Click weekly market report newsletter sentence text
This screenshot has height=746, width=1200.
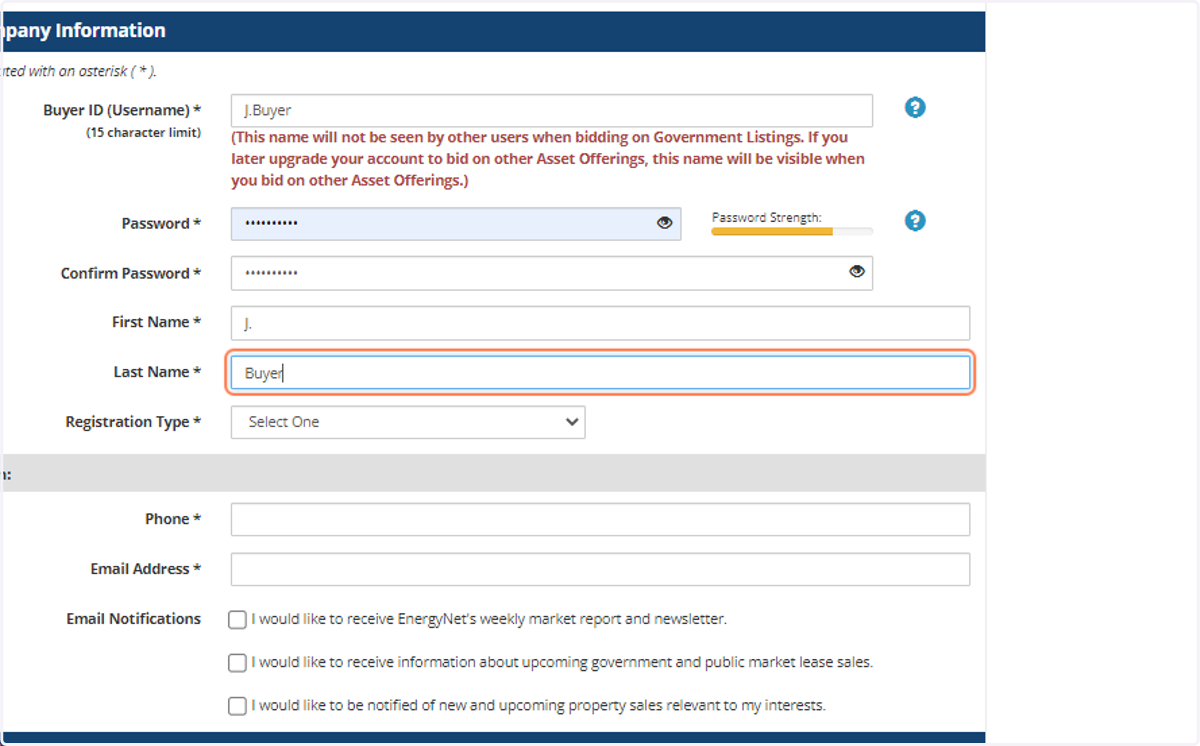point(489,619)
